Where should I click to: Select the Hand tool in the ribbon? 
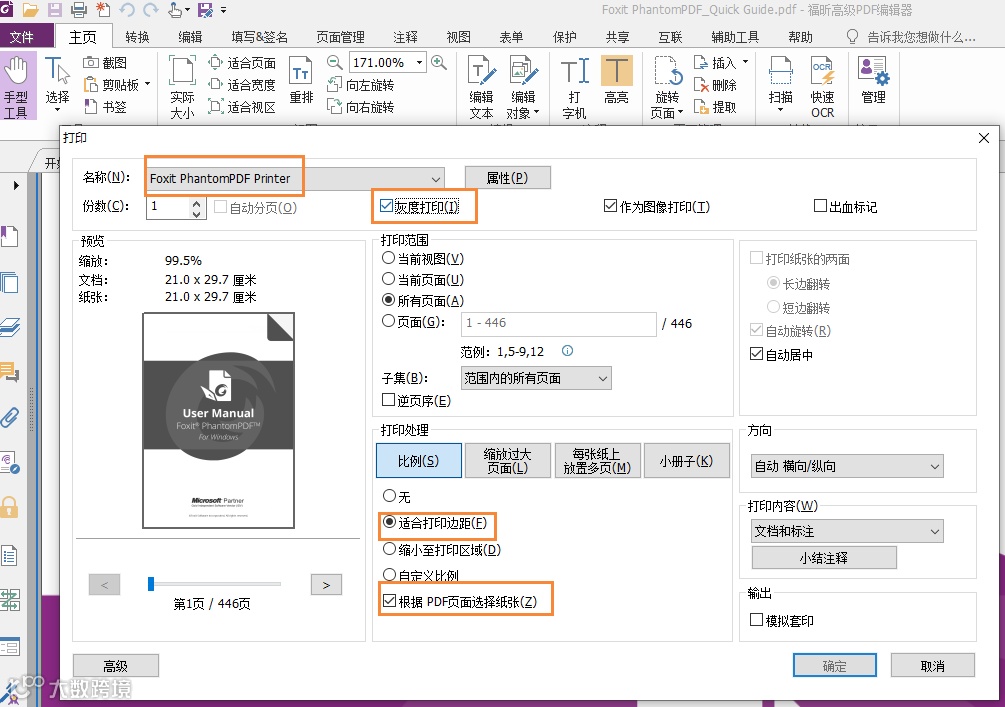pos(17,87)
